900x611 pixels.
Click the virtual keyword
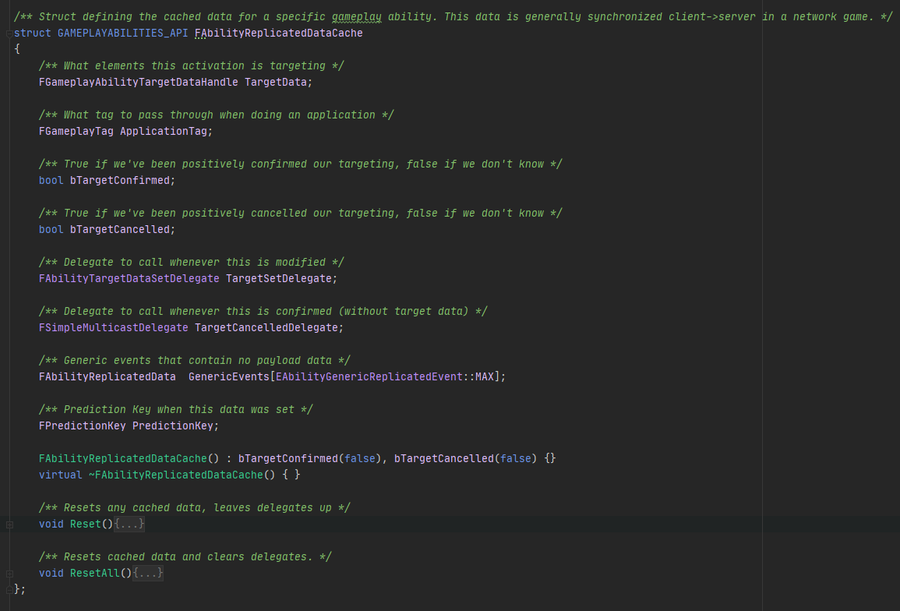[60, 475]
